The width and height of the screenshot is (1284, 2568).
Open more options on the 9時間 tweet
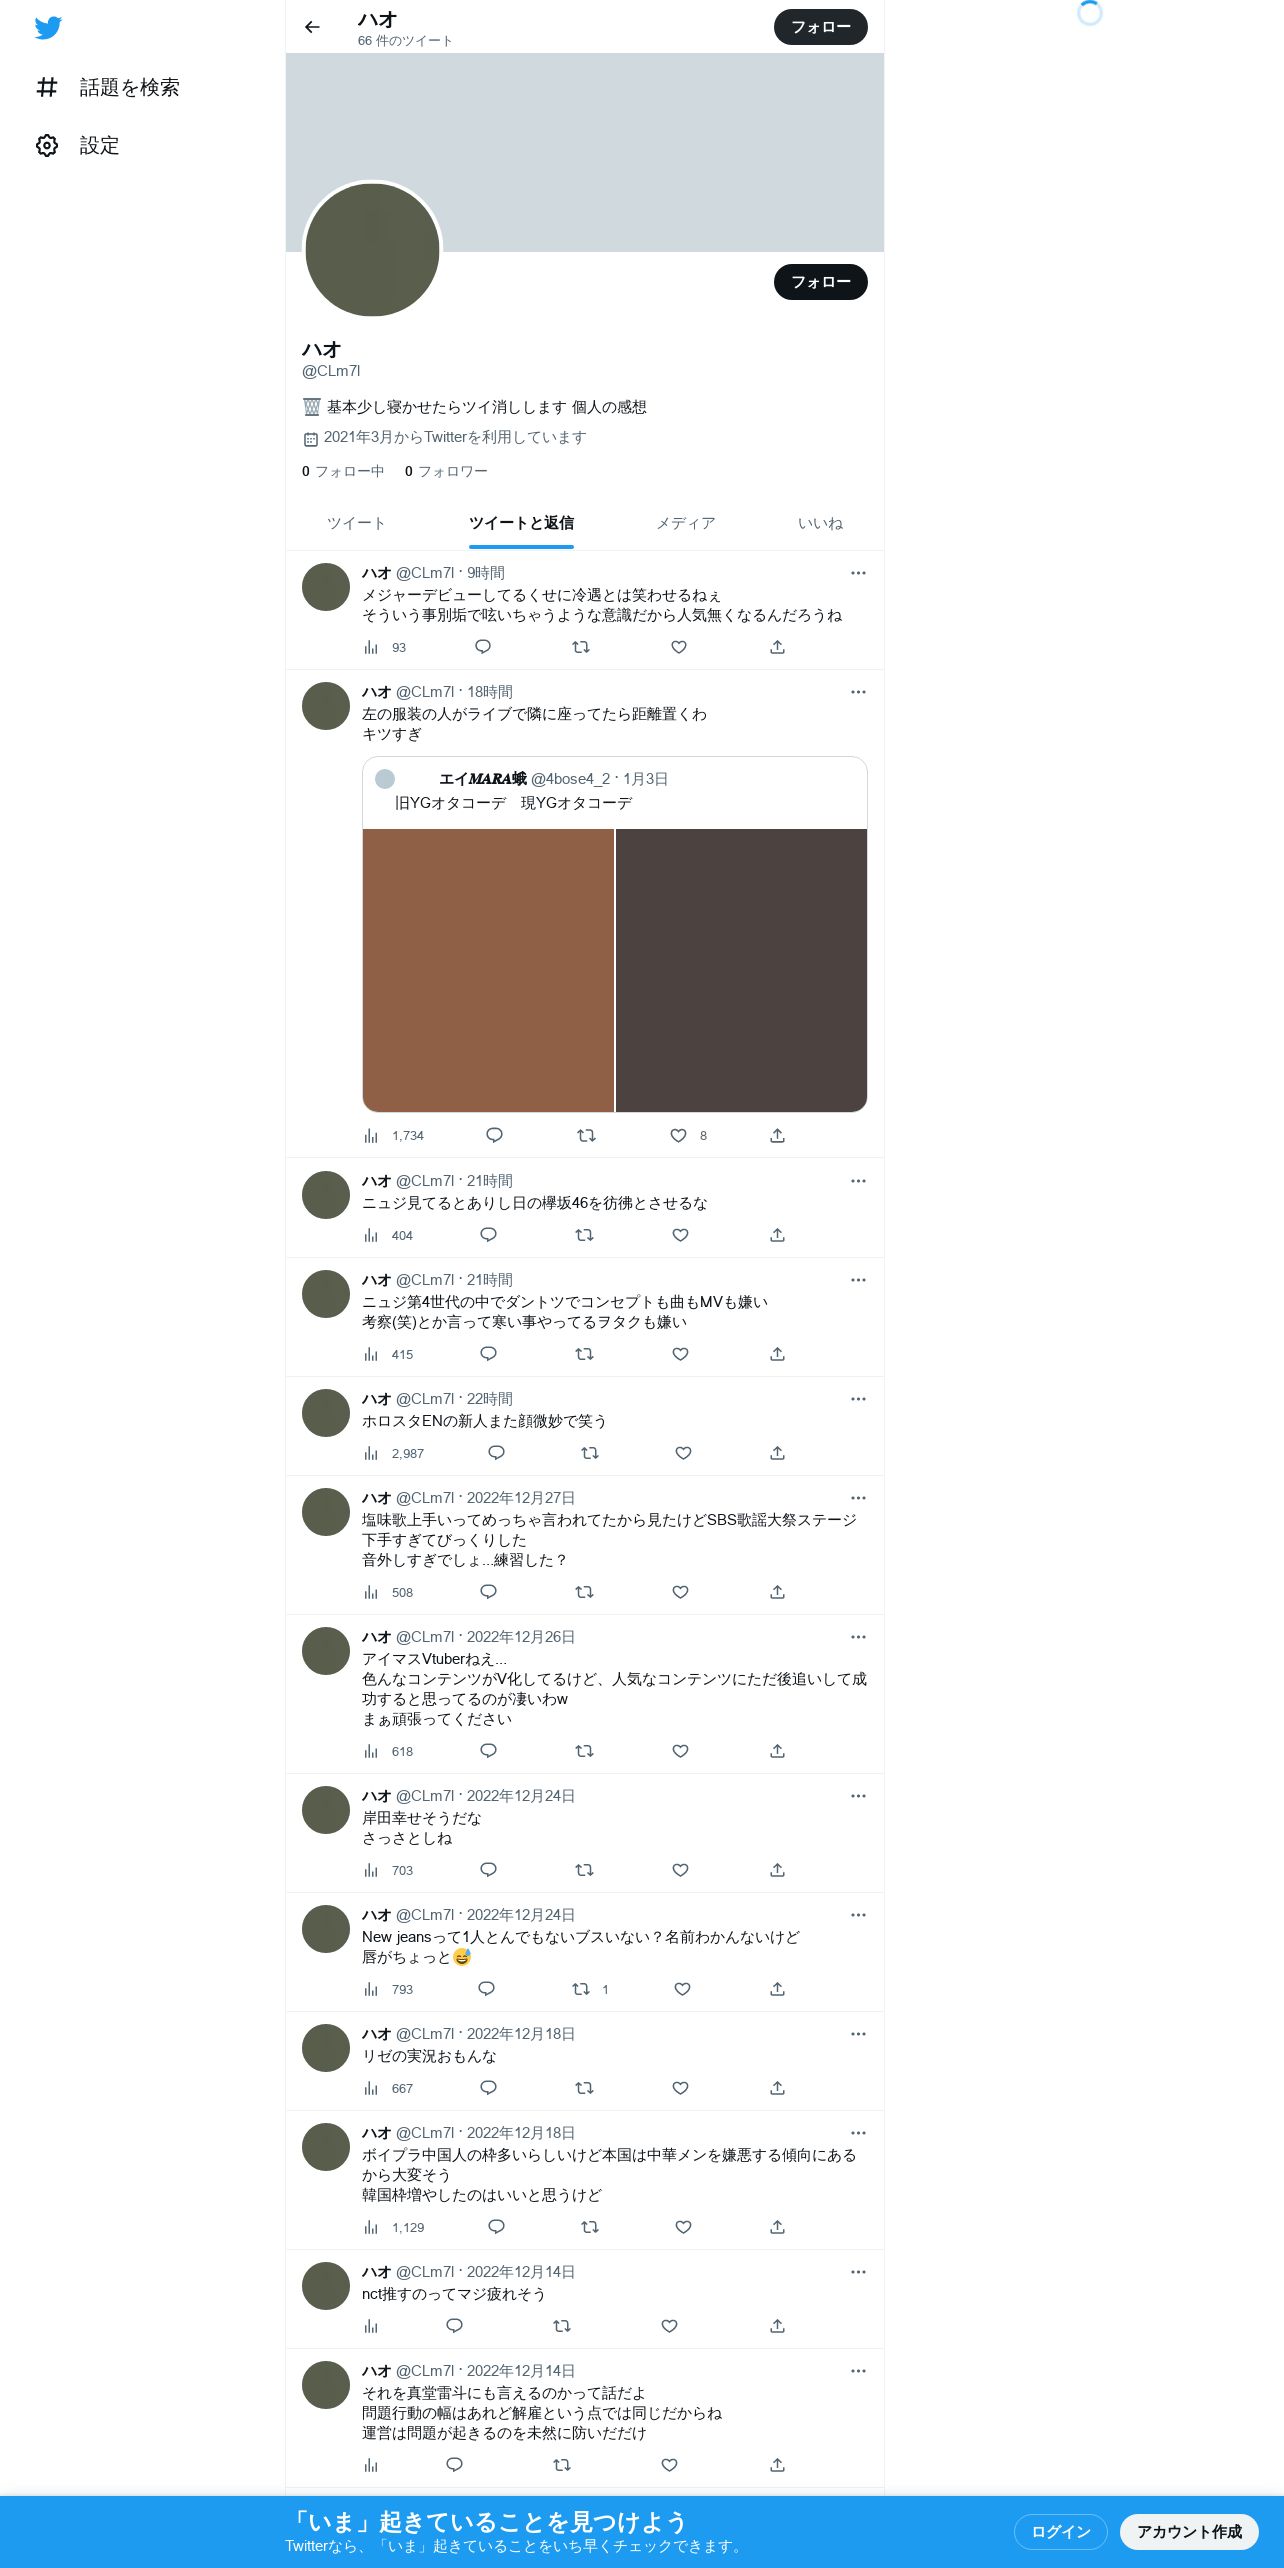pos(858,573)
